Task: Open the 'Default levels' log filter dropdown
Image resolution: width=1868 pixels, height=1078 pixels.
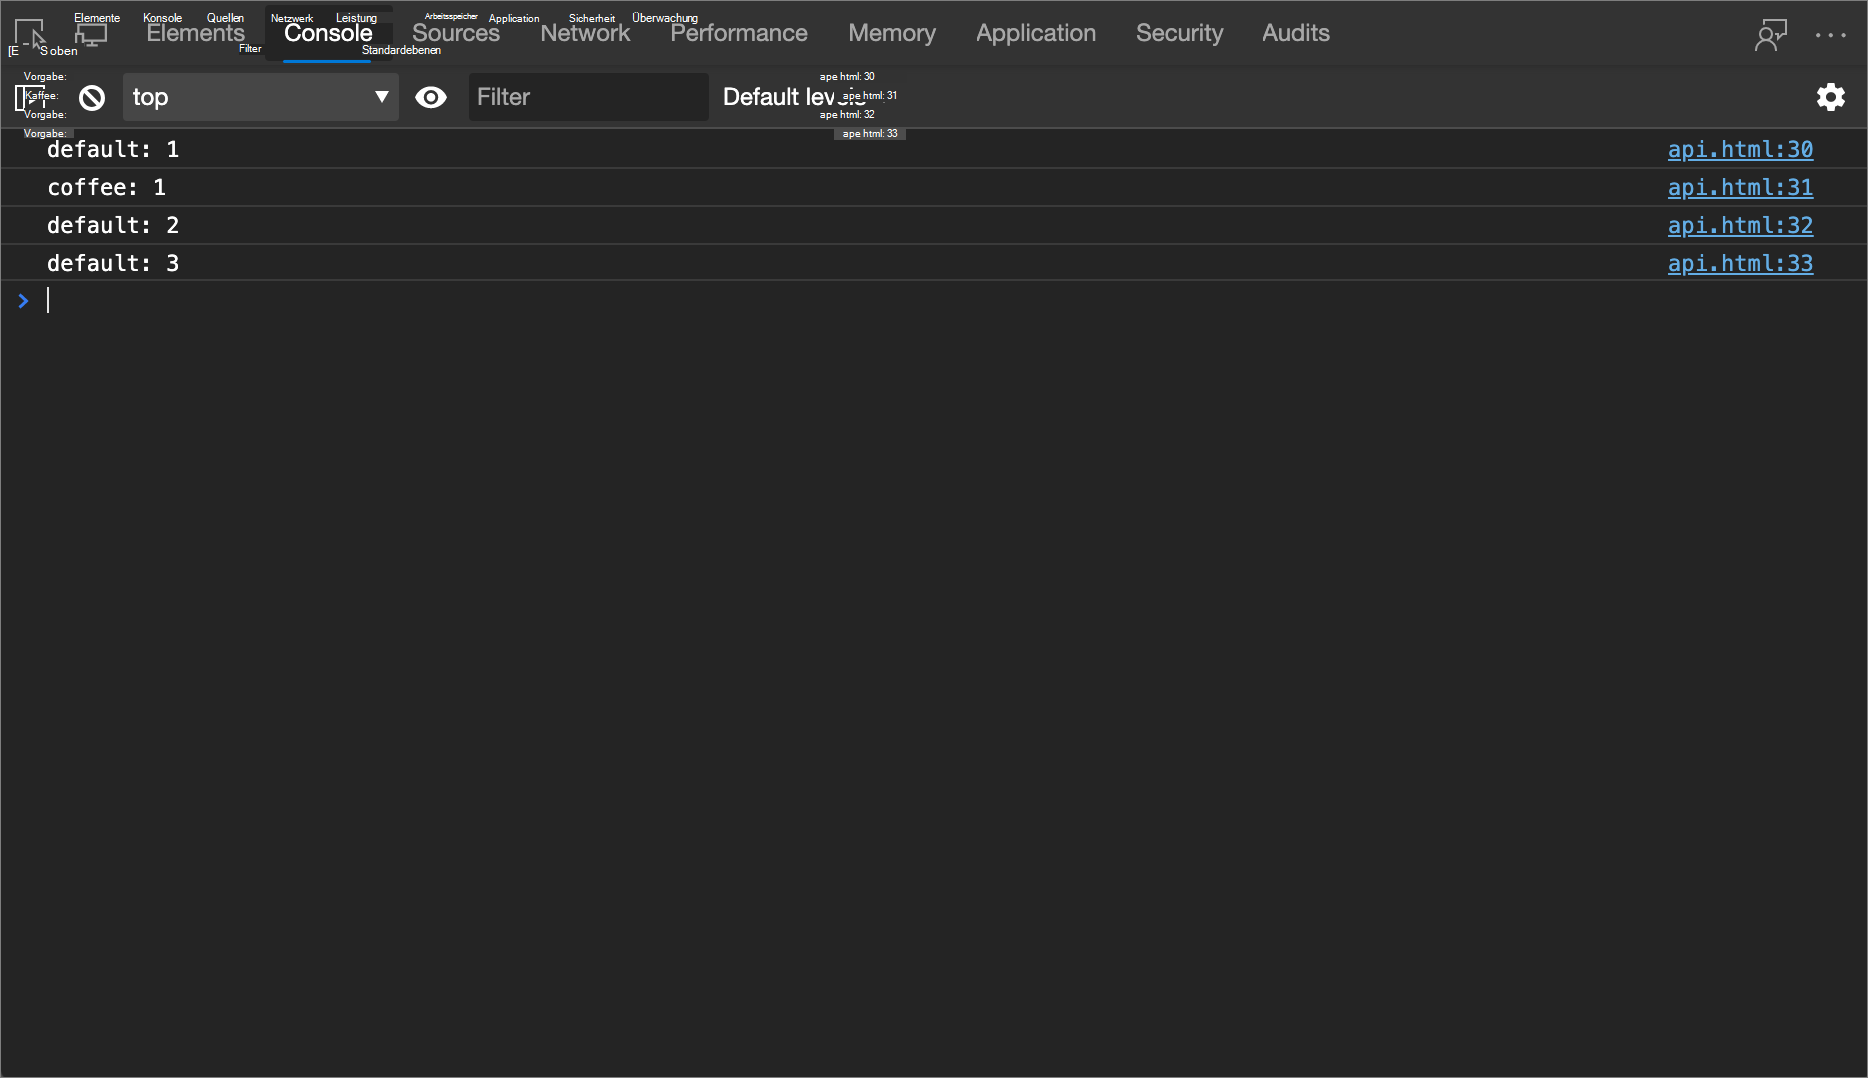Action: click(x=793, y=97)
